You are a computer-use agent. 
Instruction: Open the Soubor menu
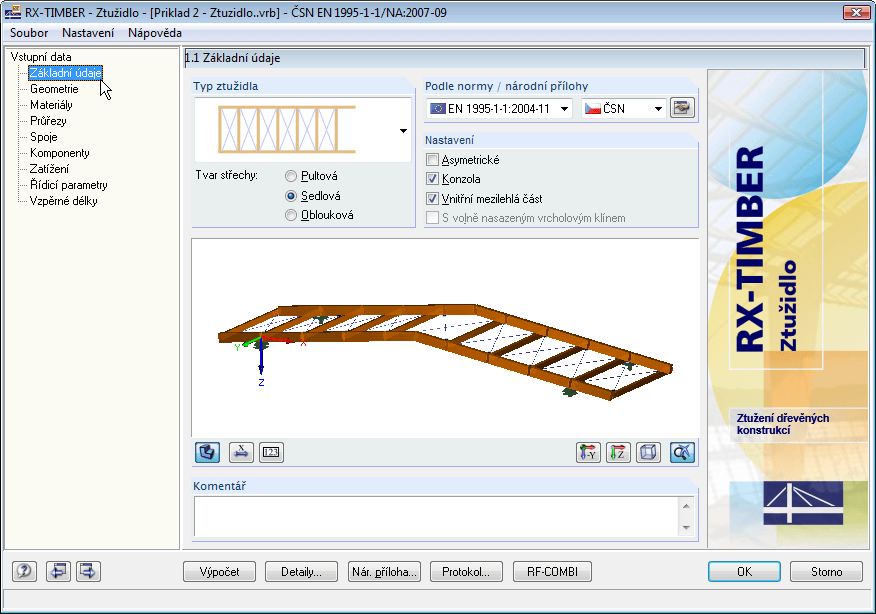(29, 33)
